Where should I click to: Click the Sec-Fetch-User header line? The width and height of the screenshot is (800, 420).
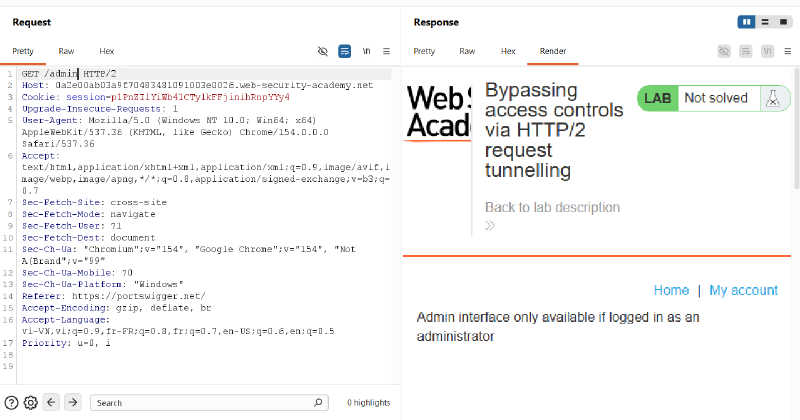(x=71, y=226)
